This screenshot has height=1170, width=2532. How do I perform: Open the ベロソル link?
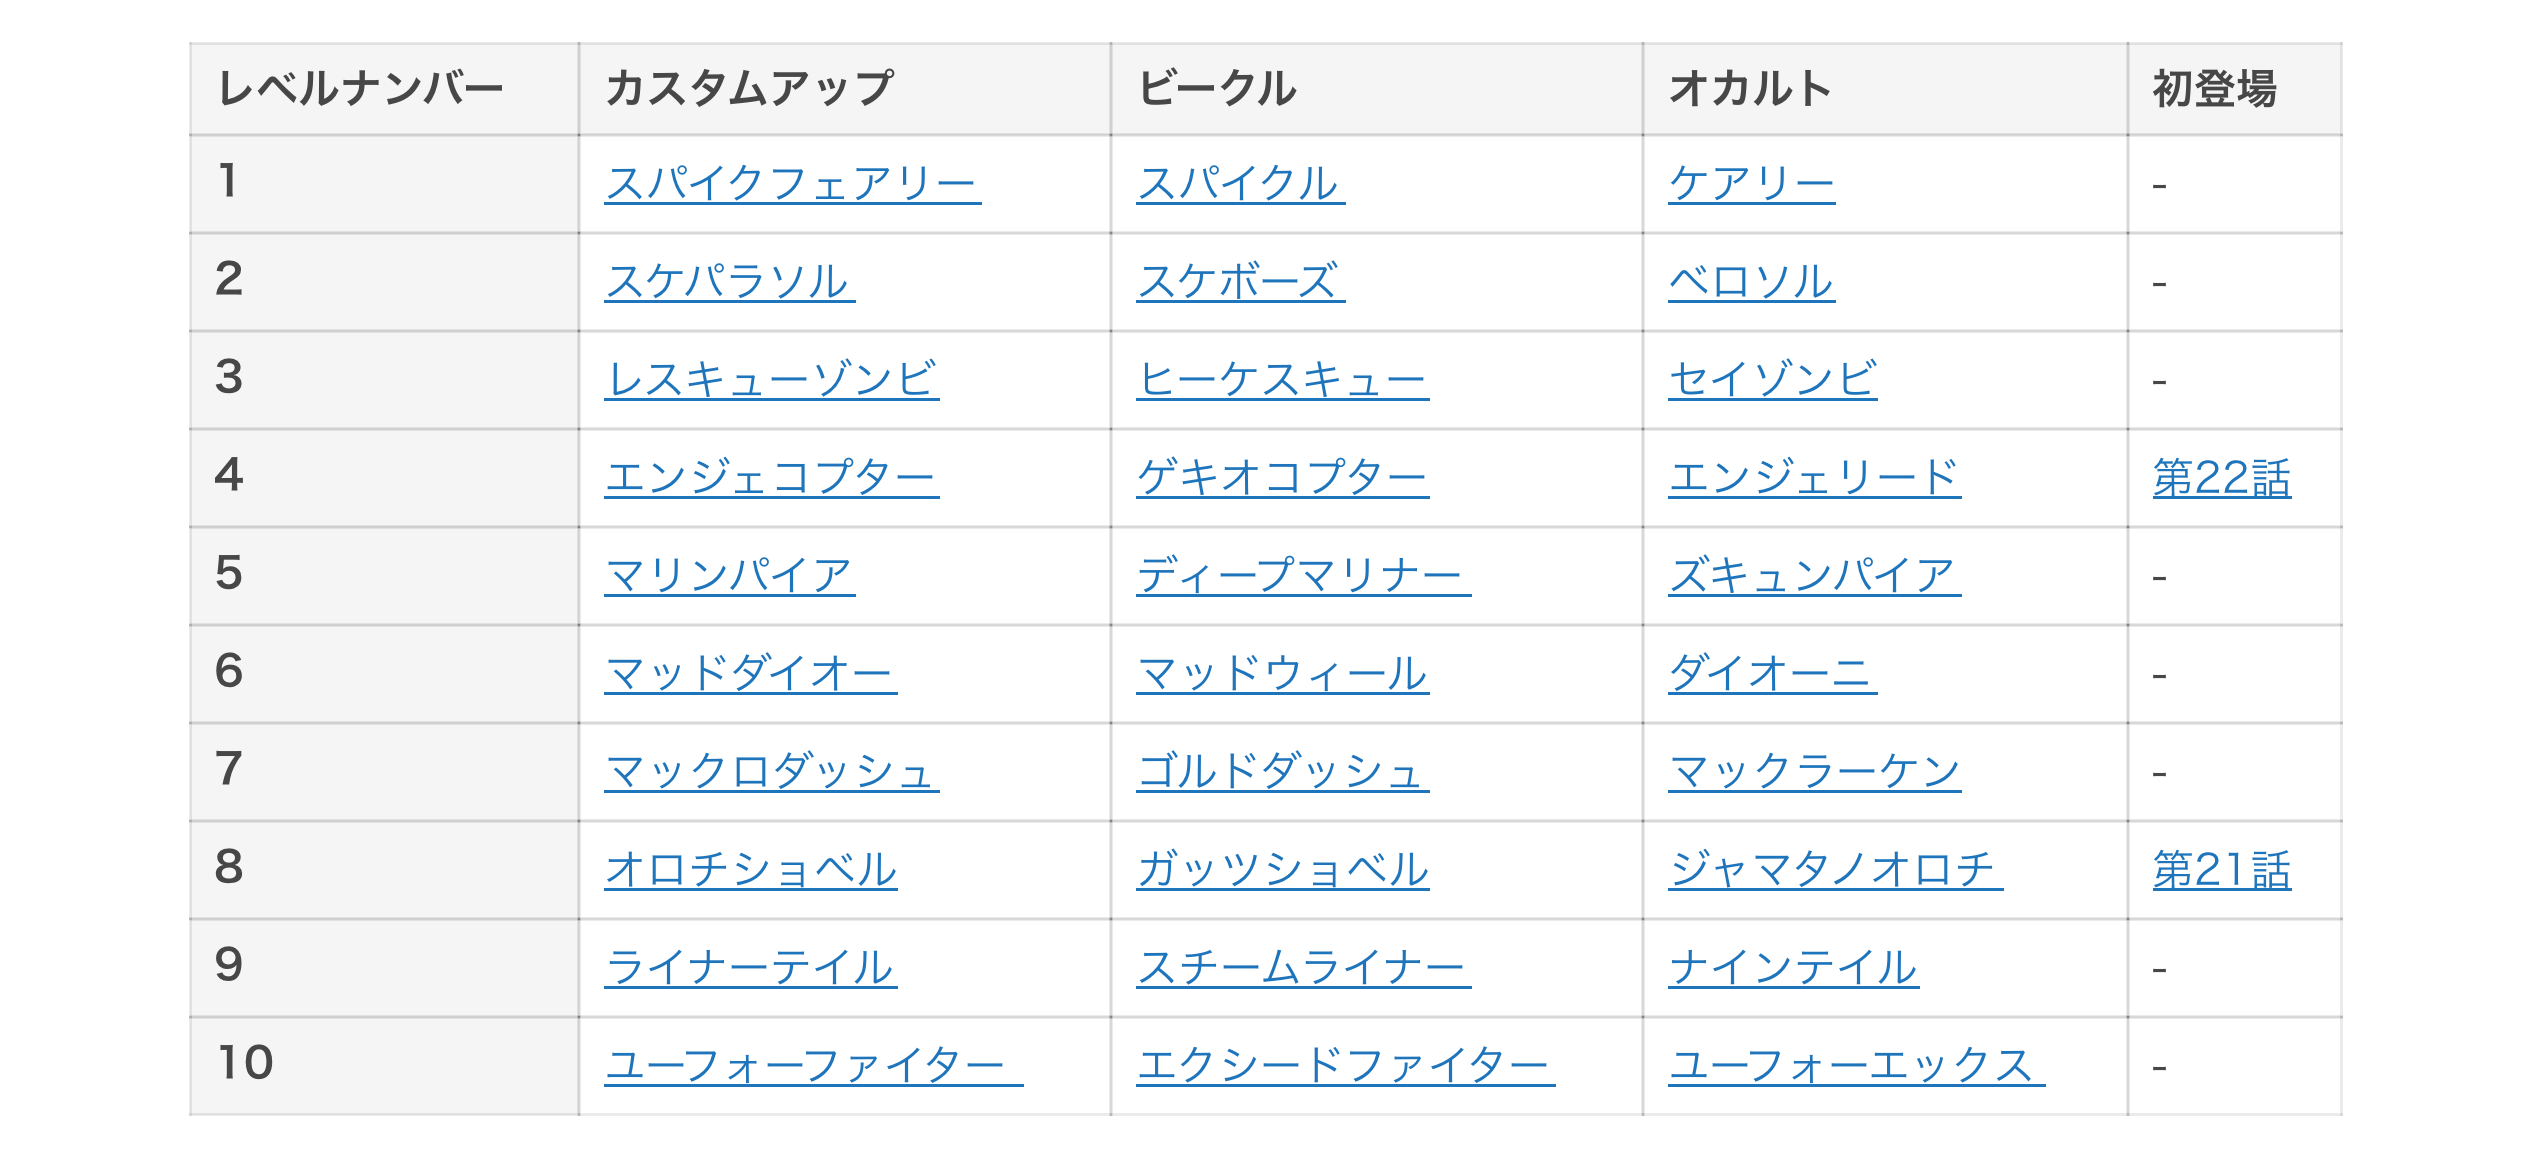point(1750,282)
